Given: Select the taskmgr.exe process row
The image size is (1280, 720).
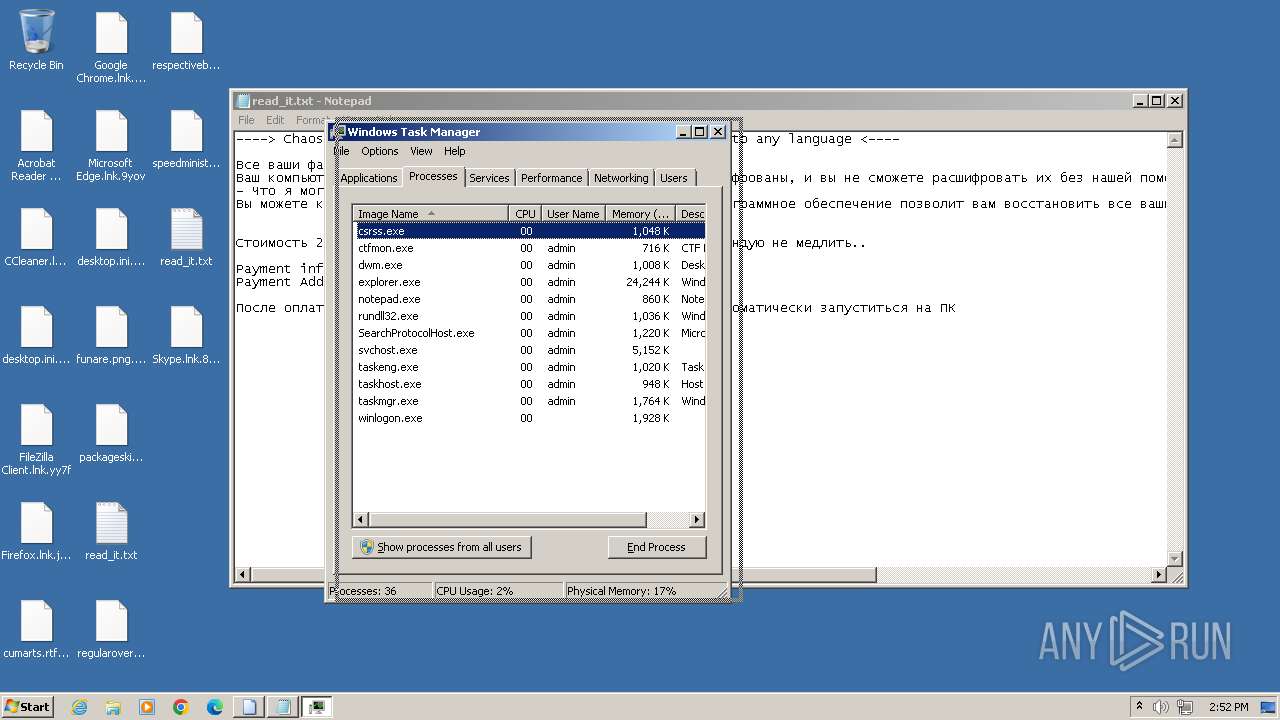Looking at the screenshot, I should click(x=530, y=401).
